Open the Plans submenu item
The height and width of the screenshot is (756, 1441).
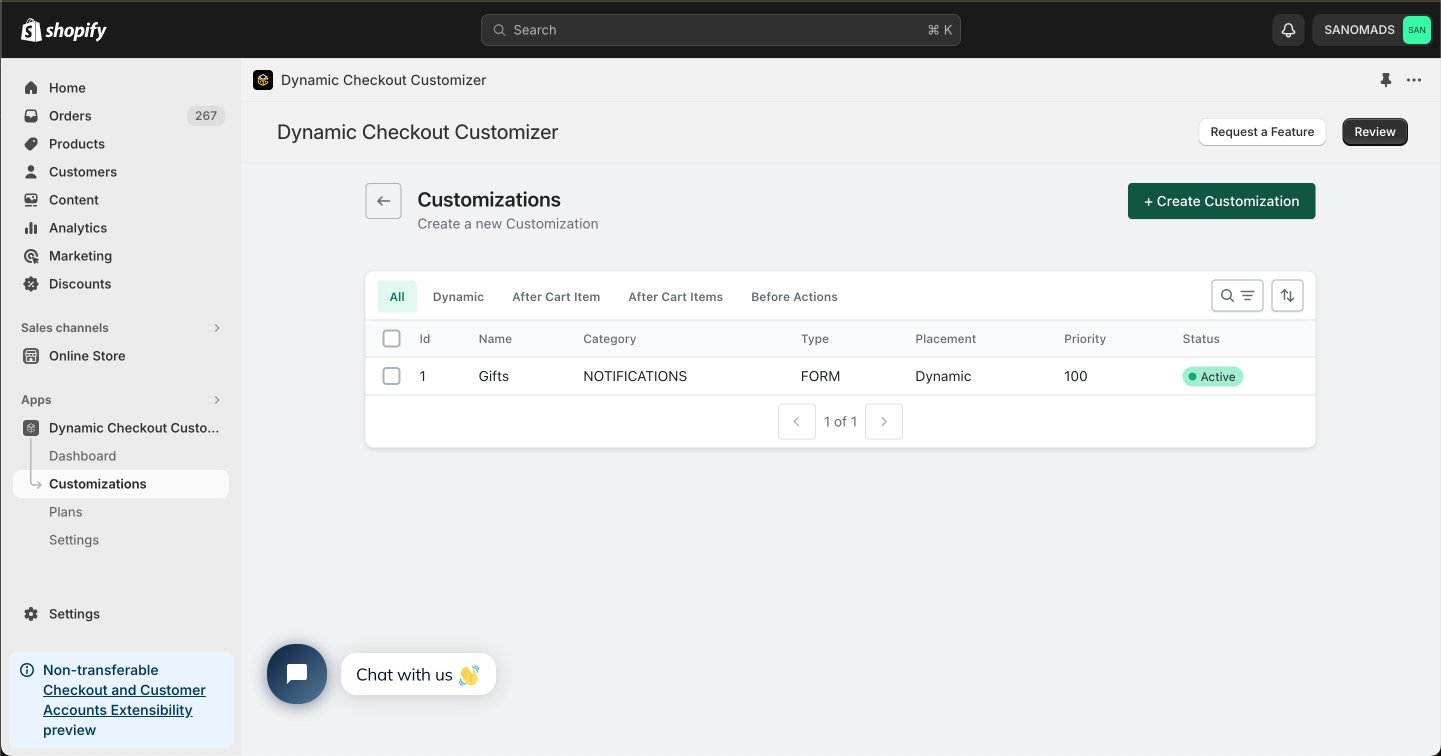66,512
